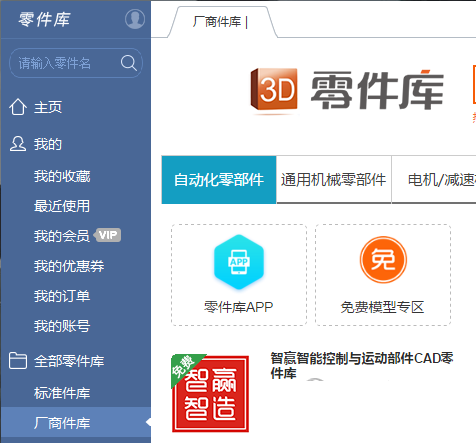Image resolution: width=476 pixels, height=443 pixels.
Task: Open 我的账号
Action: pyautogui.click(x=62, y=326)
